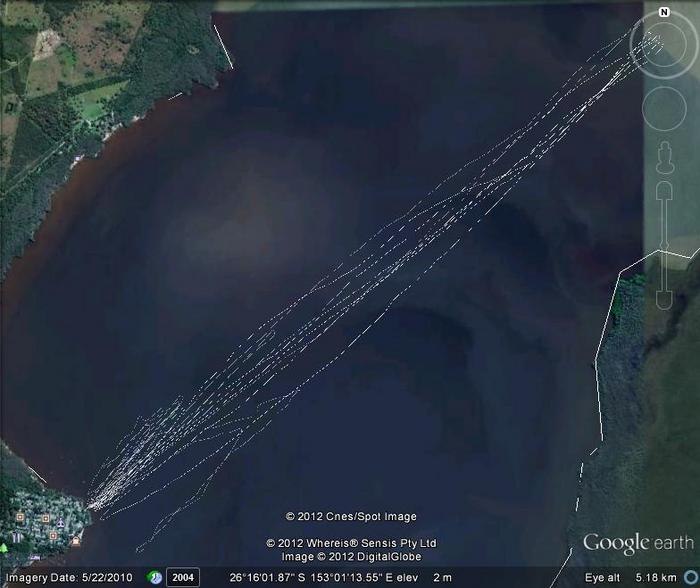The height and width of the screenshot is (588, 700).
Task: Click the sailing boat place icon
Action: click(x=61, y=523)
